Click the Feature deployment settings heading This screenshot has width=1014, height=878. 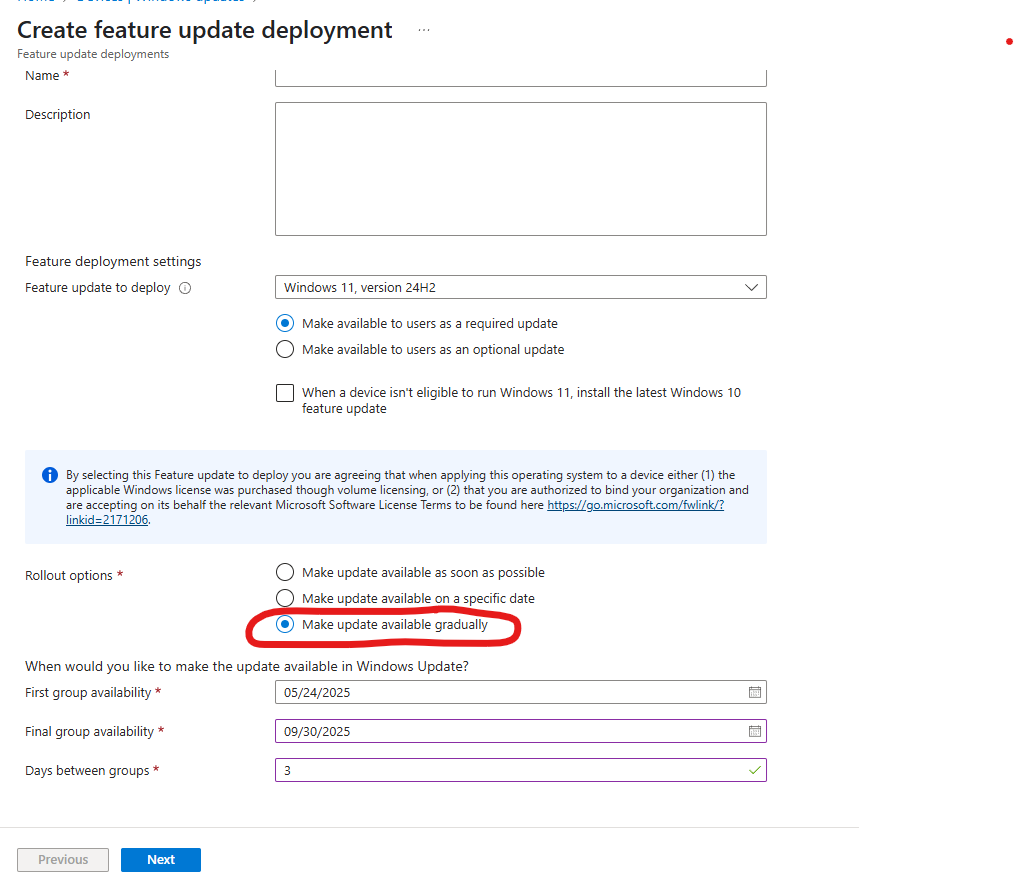[x=113, y=261]
